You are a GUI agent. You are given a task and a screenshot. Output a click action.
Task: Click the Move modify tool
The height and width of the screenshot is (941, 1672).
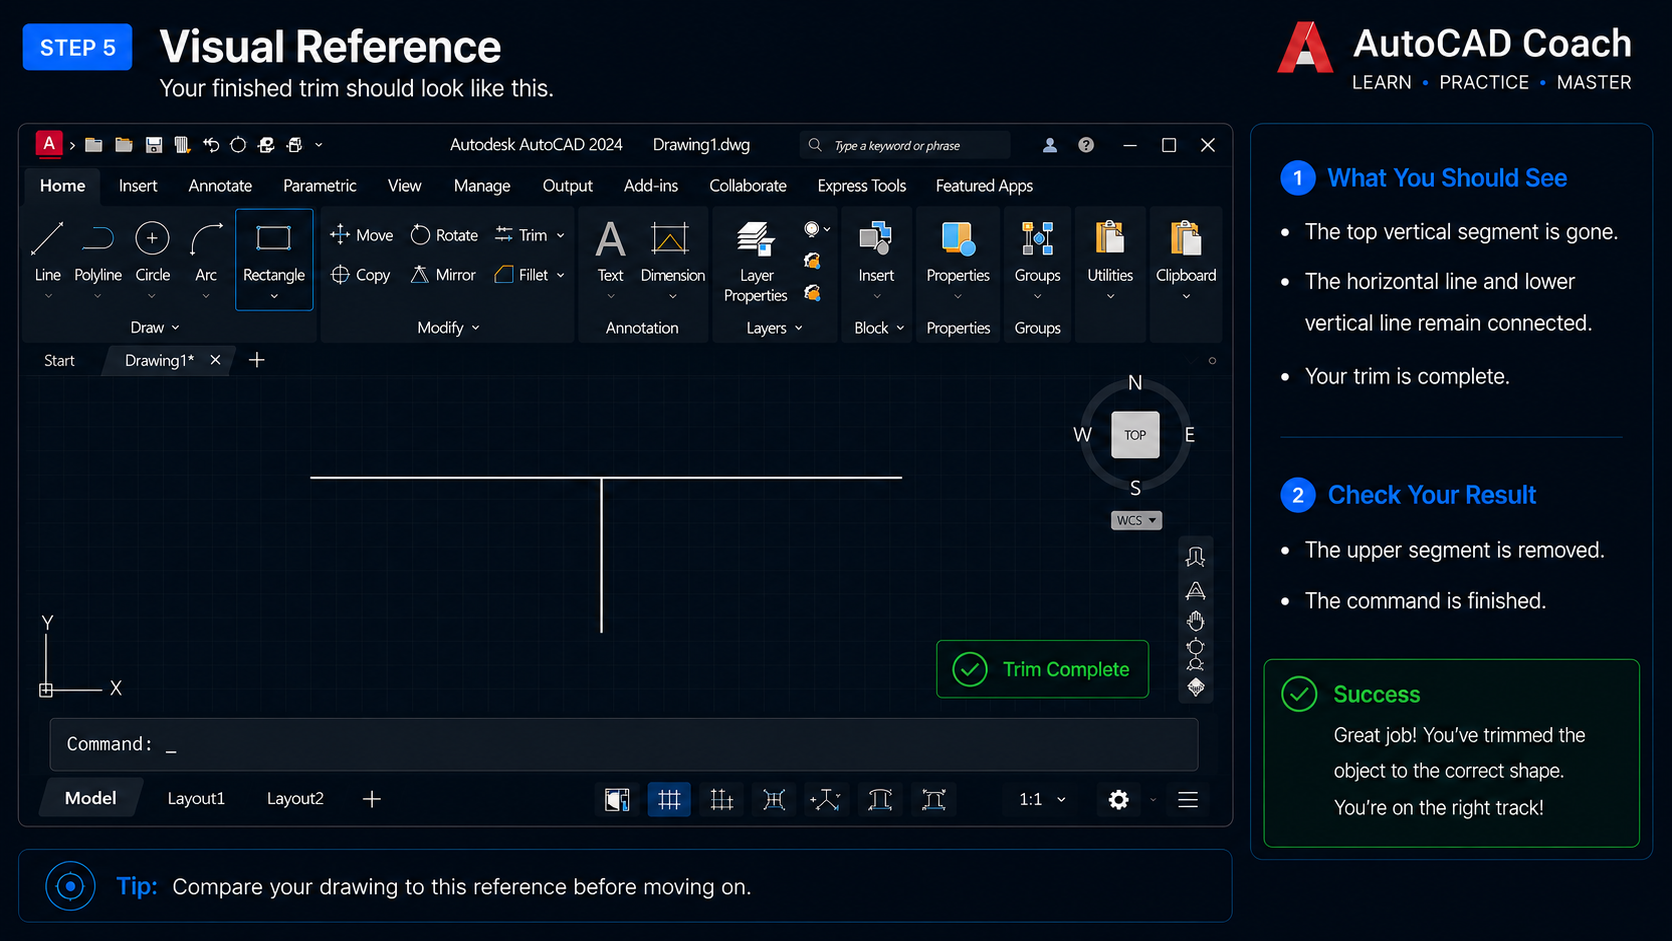click(361, 235)
